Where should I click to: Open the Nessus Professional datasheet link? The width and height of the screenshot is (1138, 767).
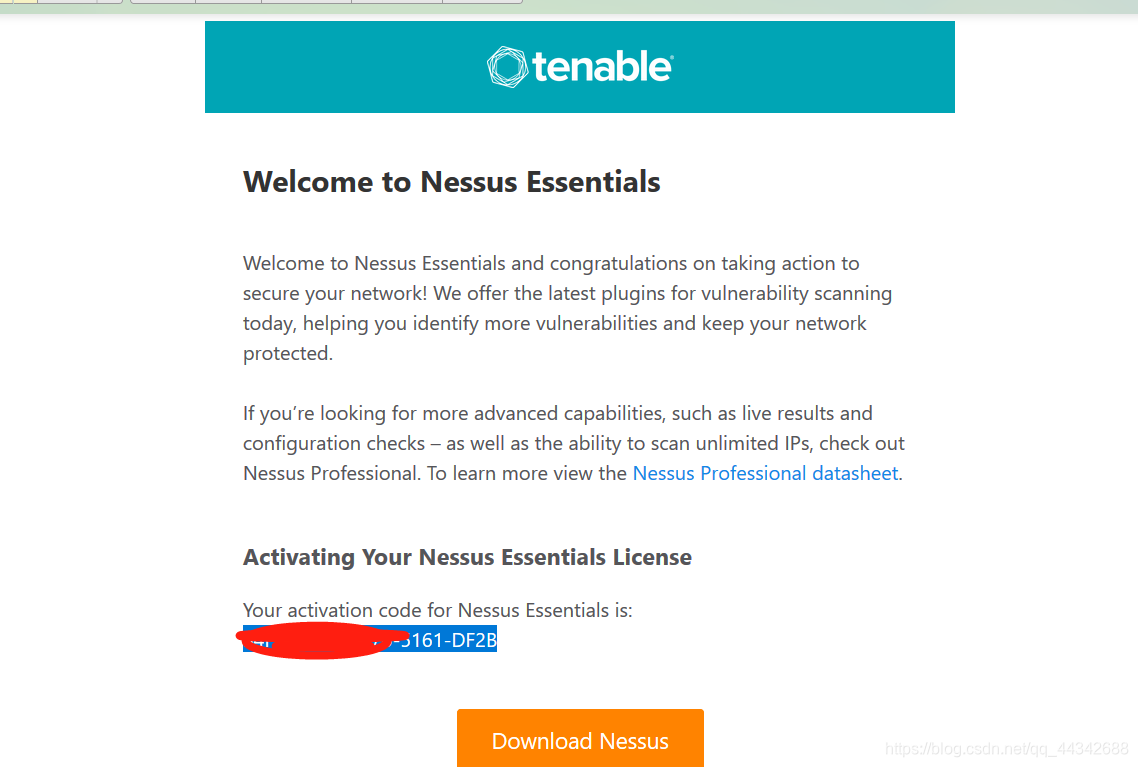764,473
